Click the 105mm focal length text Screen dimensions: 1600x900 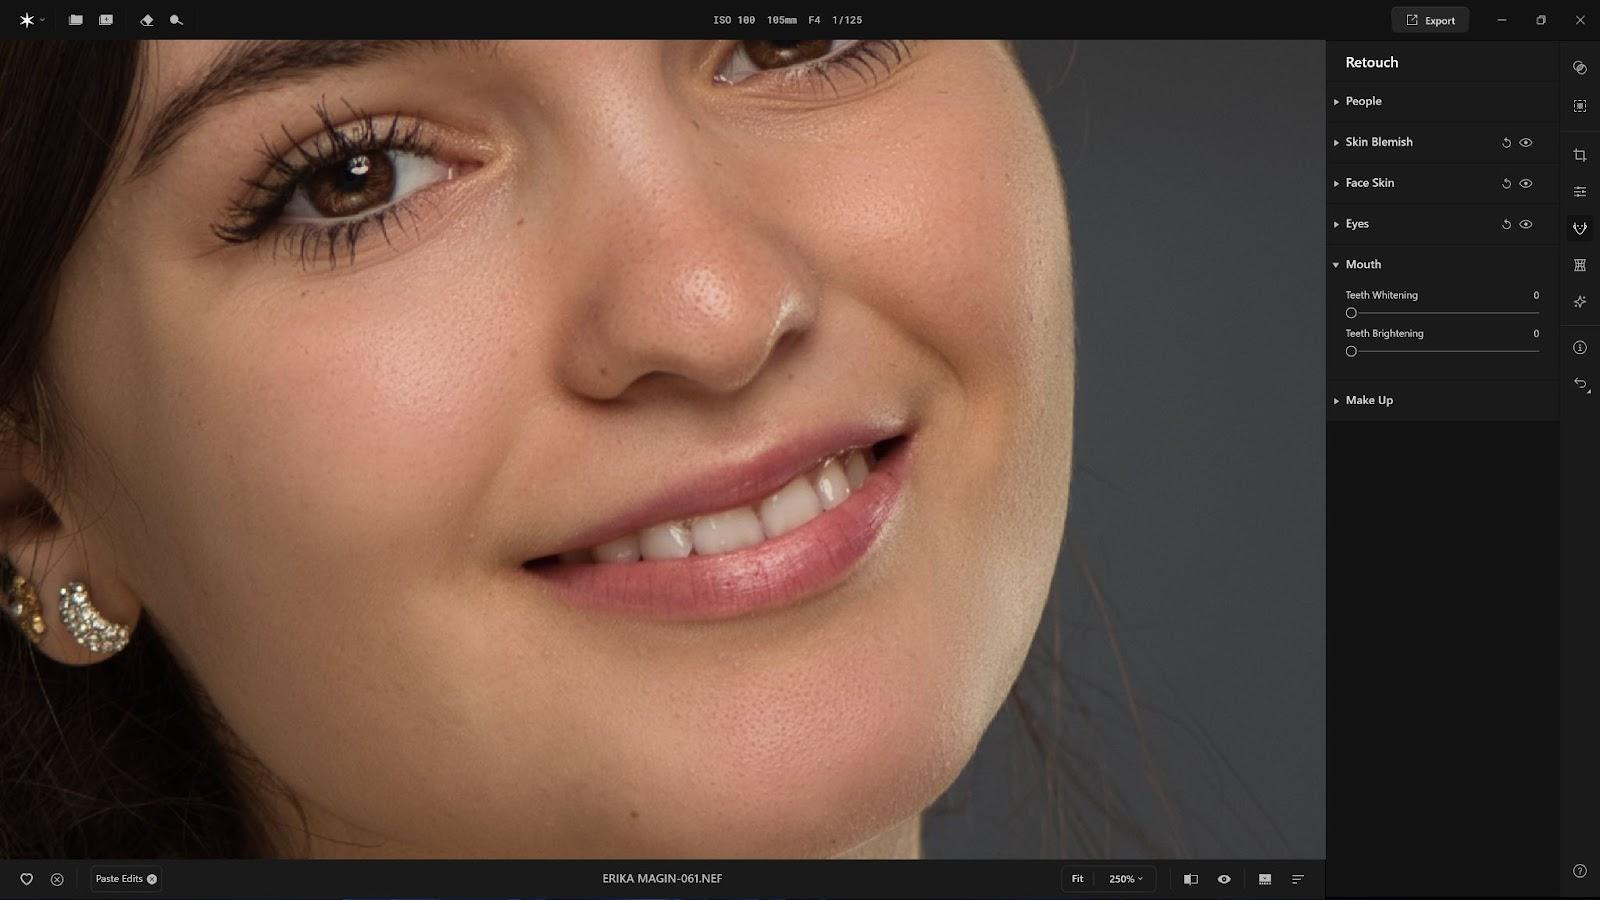[x=782, y=20]
